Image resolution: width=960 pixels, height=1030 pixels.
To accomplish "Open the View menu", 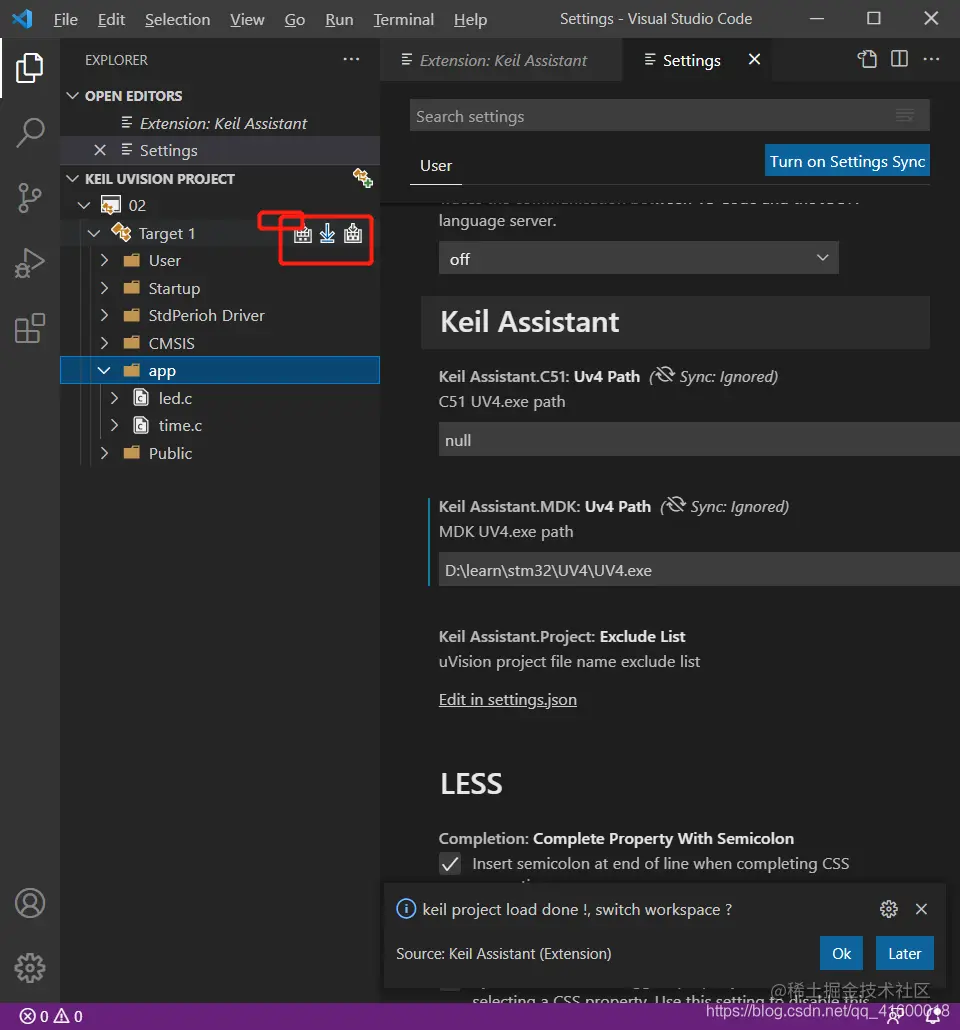I will (x=247, y=20).
